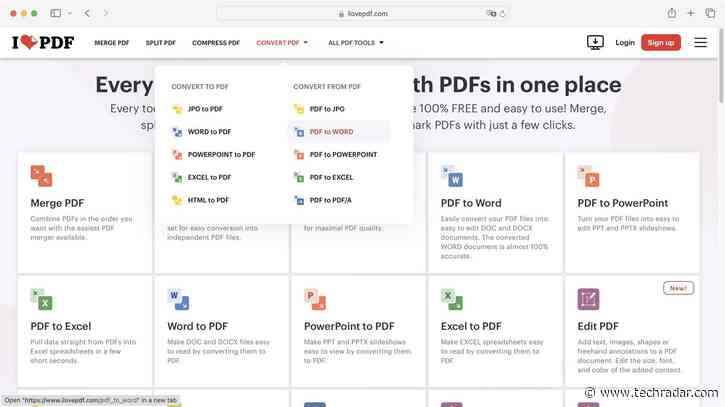The height and width of the screenshot is (407, 725).
Task: Select PDF to POWERPOINT menu entry
Action: [344, 154]
